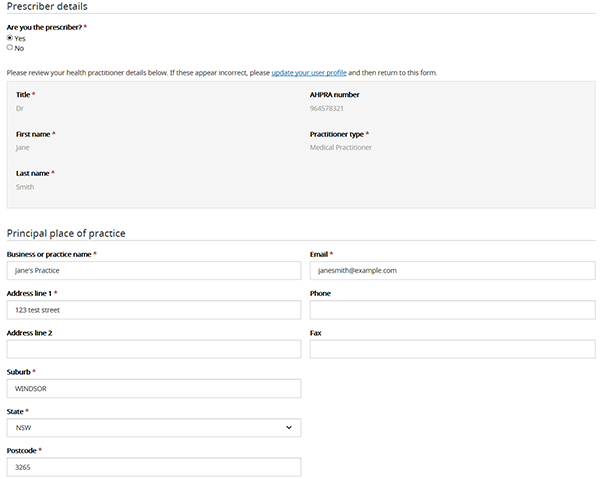Click the empty Address line 2 field

(153, 349)
